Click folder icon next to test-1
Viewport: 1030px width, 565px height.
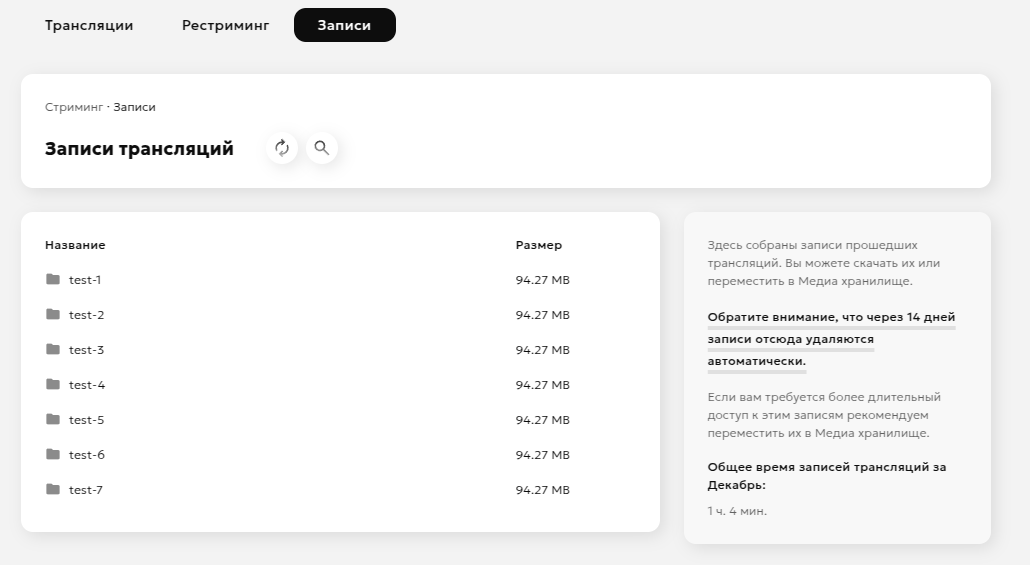tap(53, 280)
